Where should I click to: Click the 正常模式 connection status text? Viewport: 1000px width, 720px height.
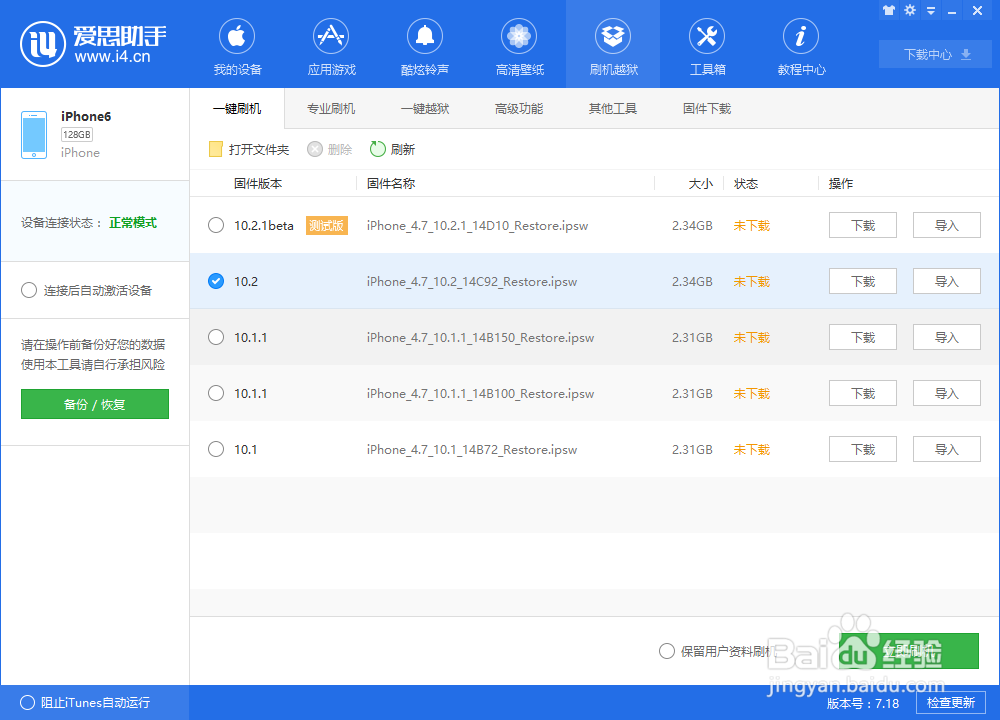[133, 223]
